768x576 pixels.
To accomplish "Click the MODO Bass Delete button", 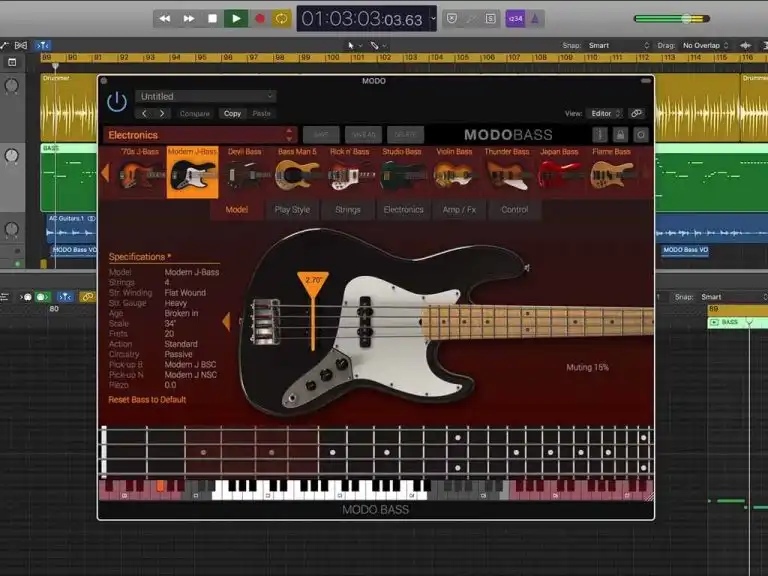I will 405,135.
